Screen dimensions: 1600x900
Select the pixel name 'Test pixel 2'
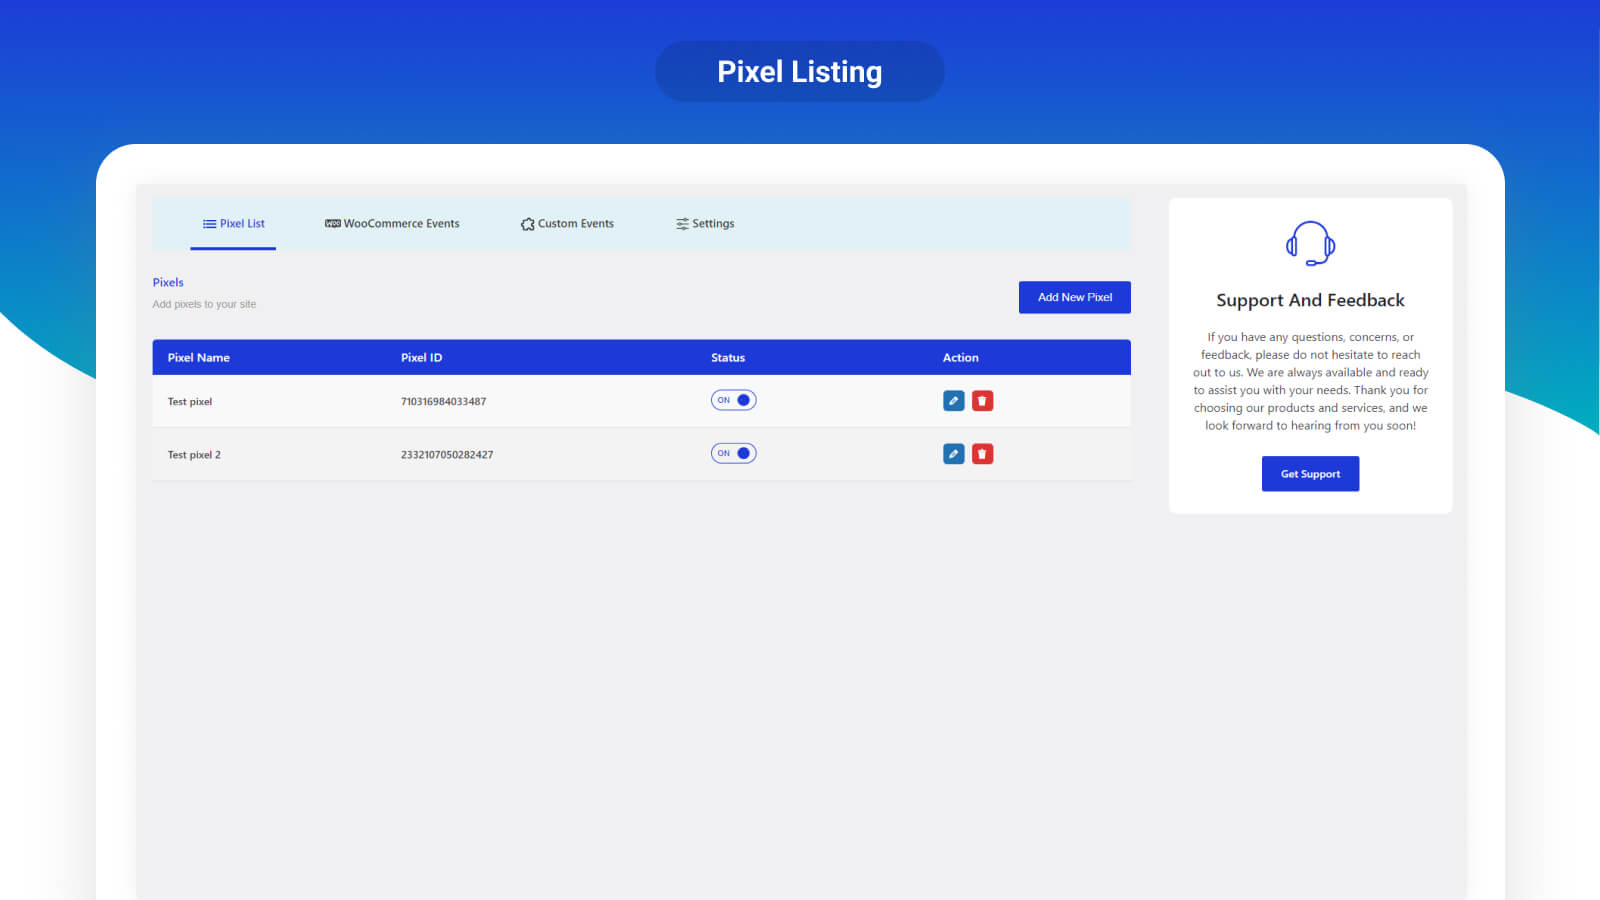click(x=194, y=455)
